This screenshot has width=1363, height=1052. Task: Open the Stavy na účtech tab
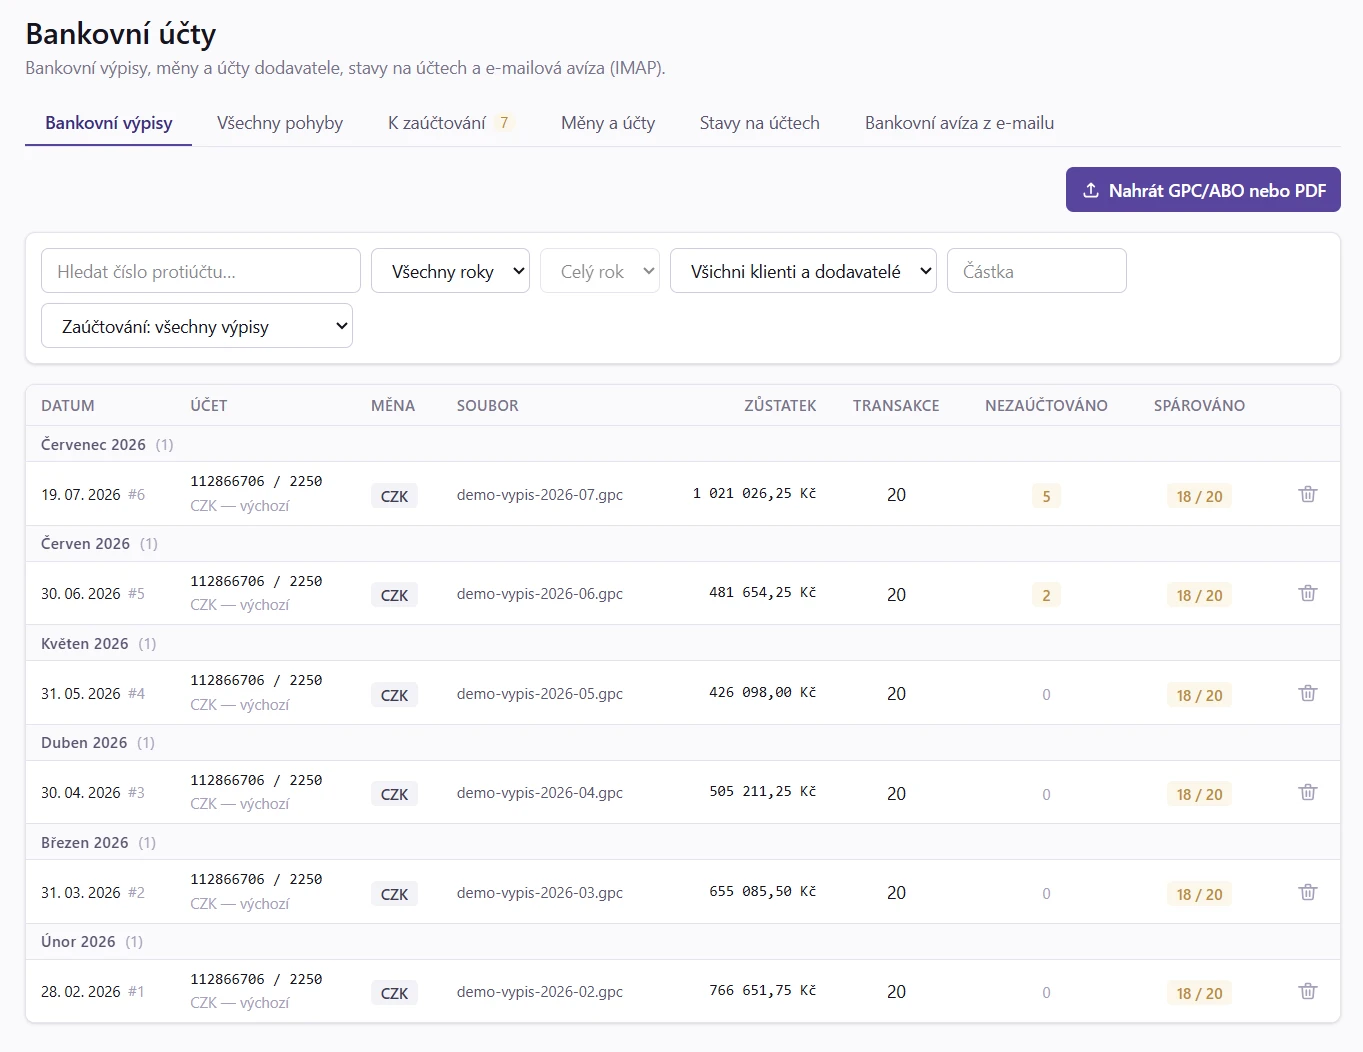point(760,123)
